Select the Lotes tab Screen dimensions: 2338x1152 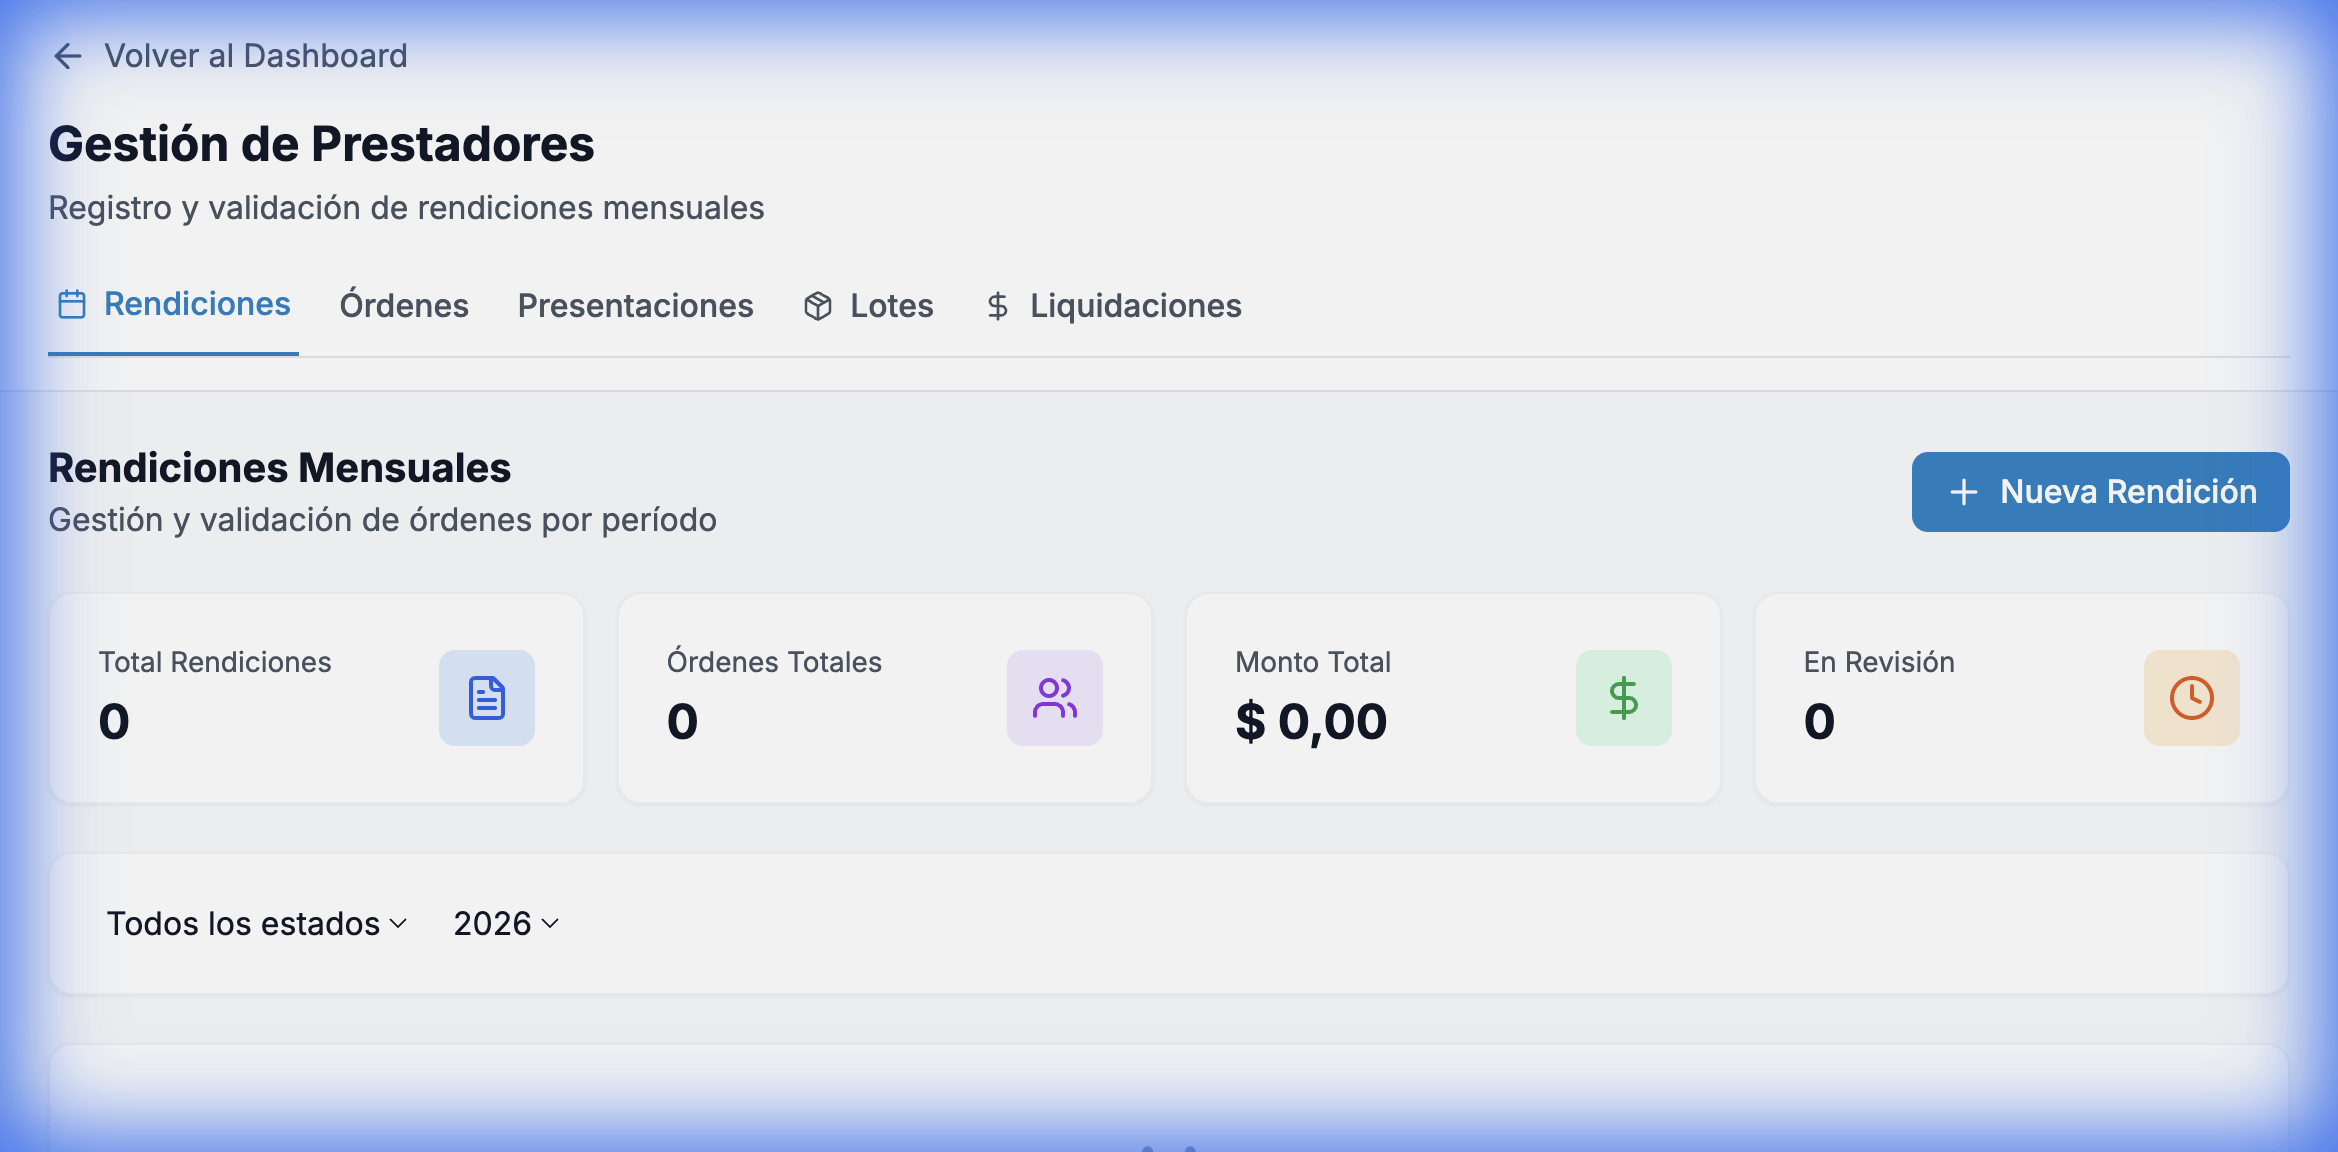[890, 305]
